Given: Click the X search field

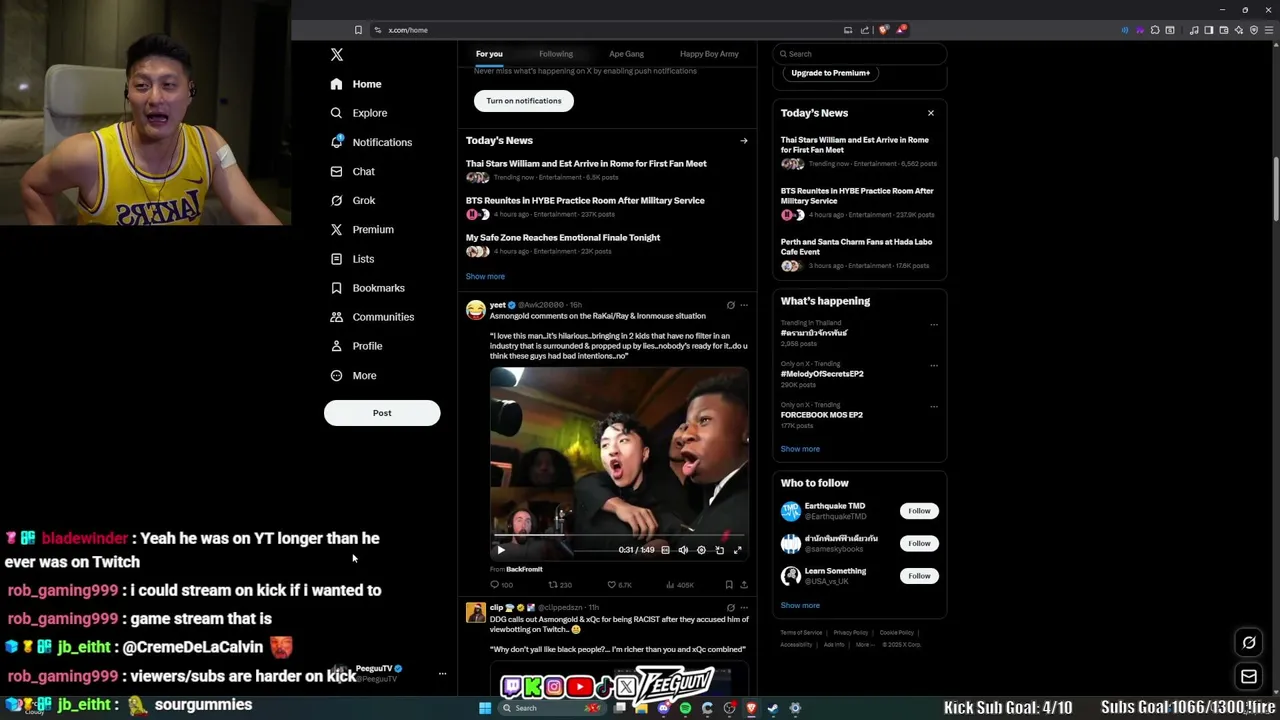Looking at the screenshot, I should [859, 54].
